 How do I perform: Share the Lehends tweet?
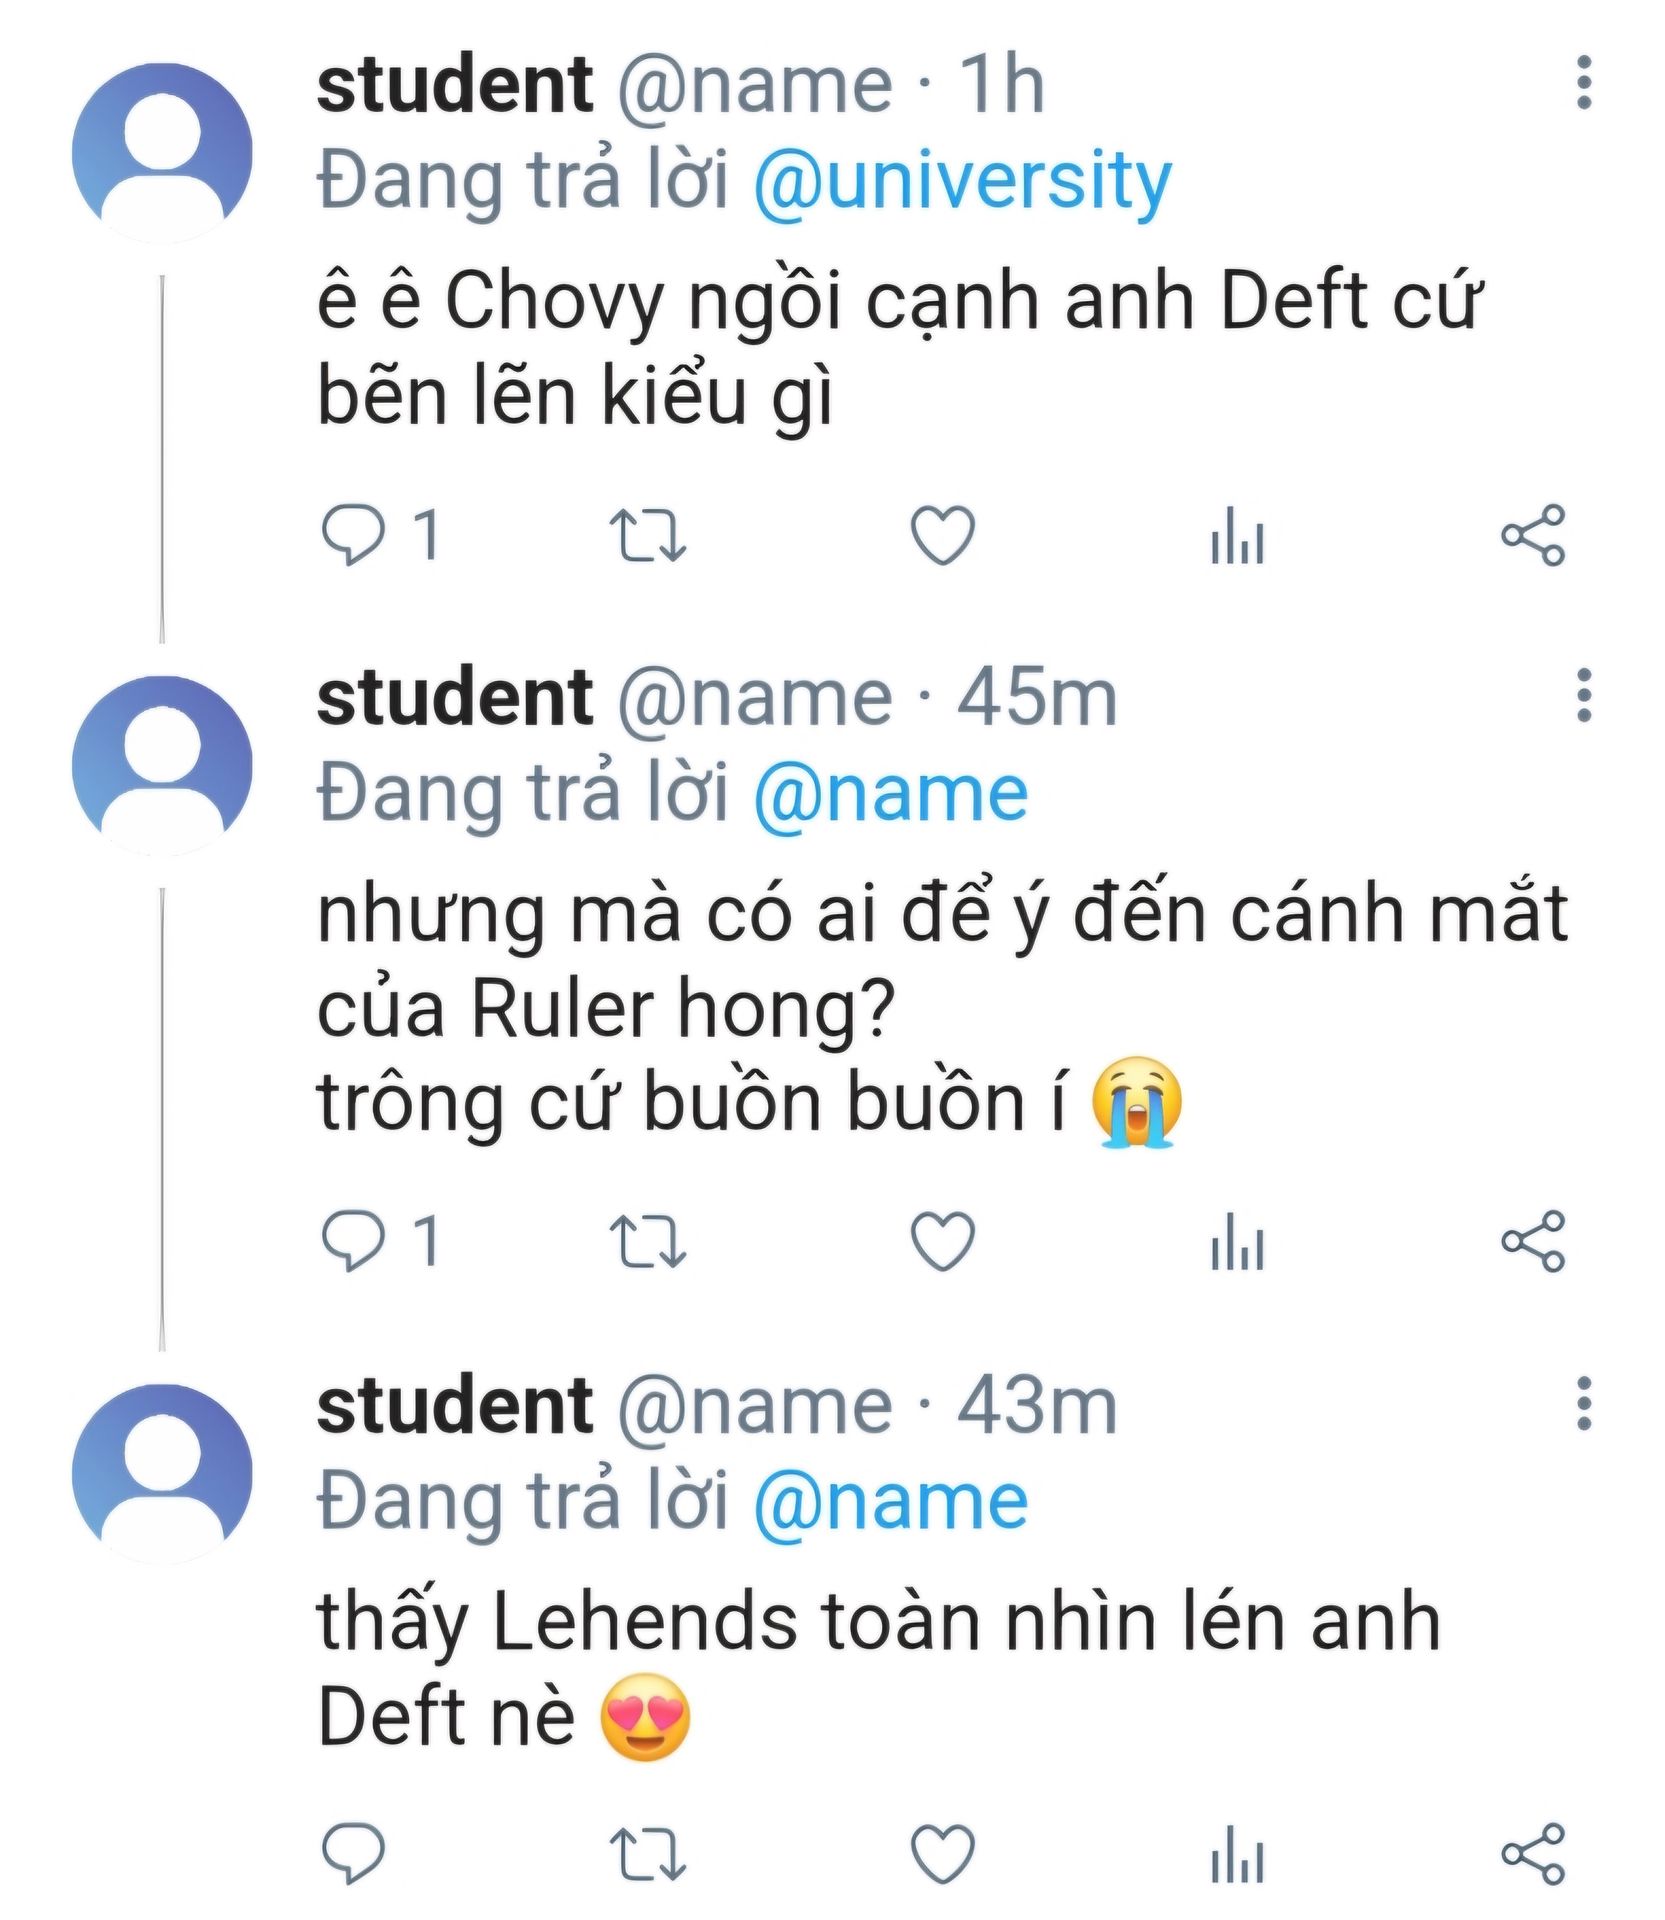click(1532, 1852)
